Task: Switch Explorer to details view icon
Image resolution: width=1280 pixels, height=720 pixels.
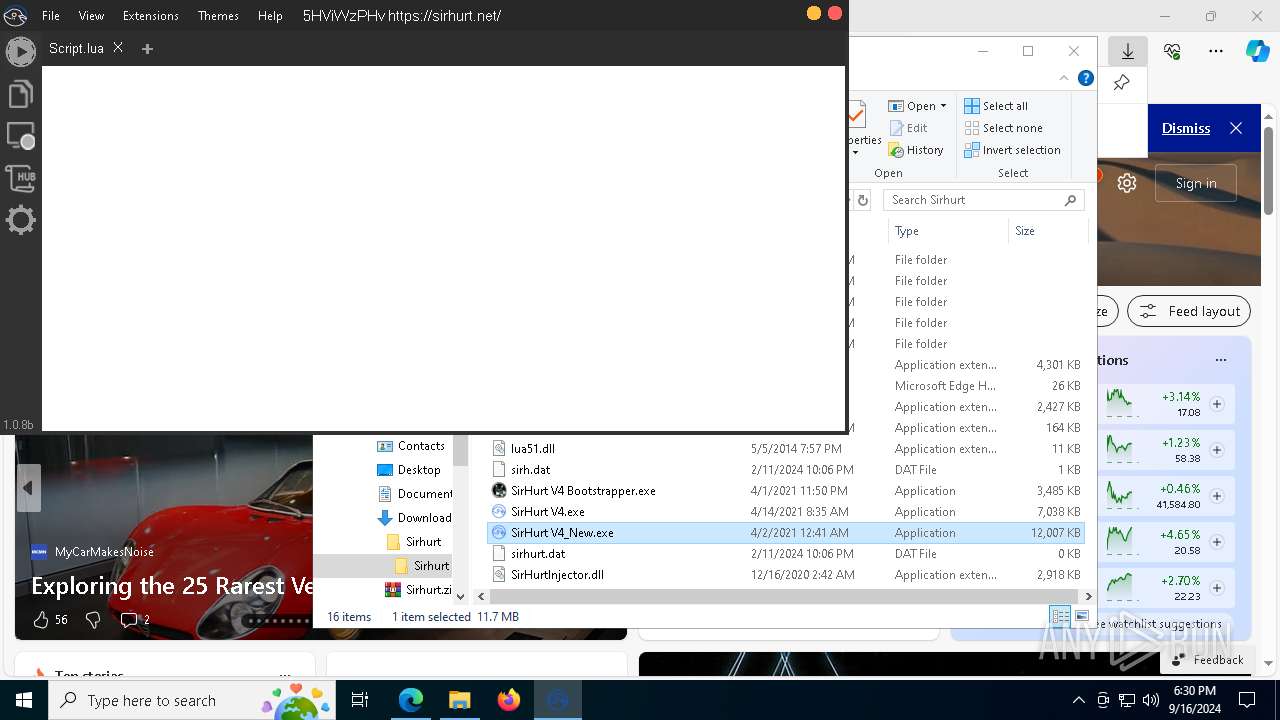Action: (1060, 616)
